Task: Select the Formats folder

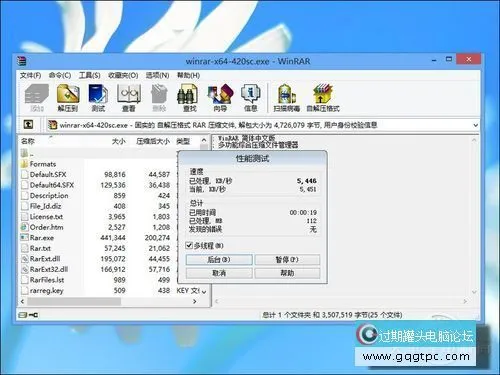Action: (43, 164)
